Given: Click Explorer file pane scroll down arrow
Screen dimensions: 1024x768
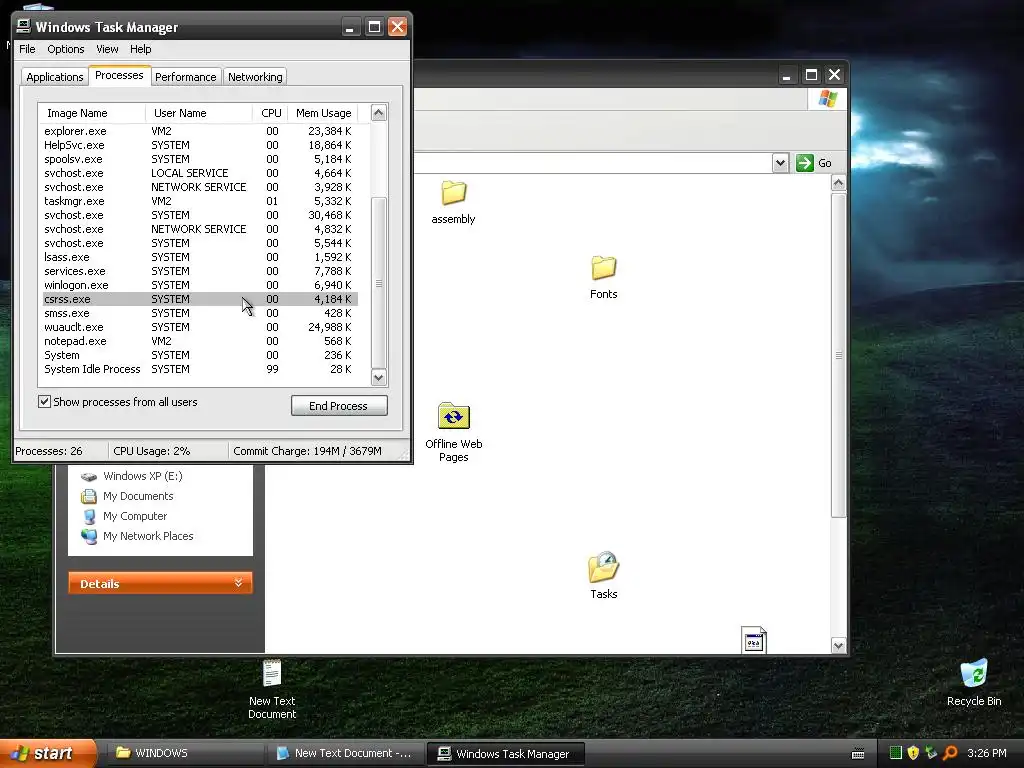Looking at the screenshot, I should [x=839, y=645].
